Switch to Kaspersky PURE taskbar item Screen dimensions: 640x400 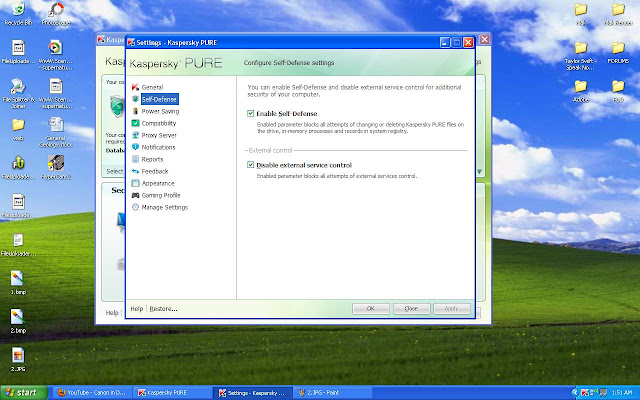(173, 393)
